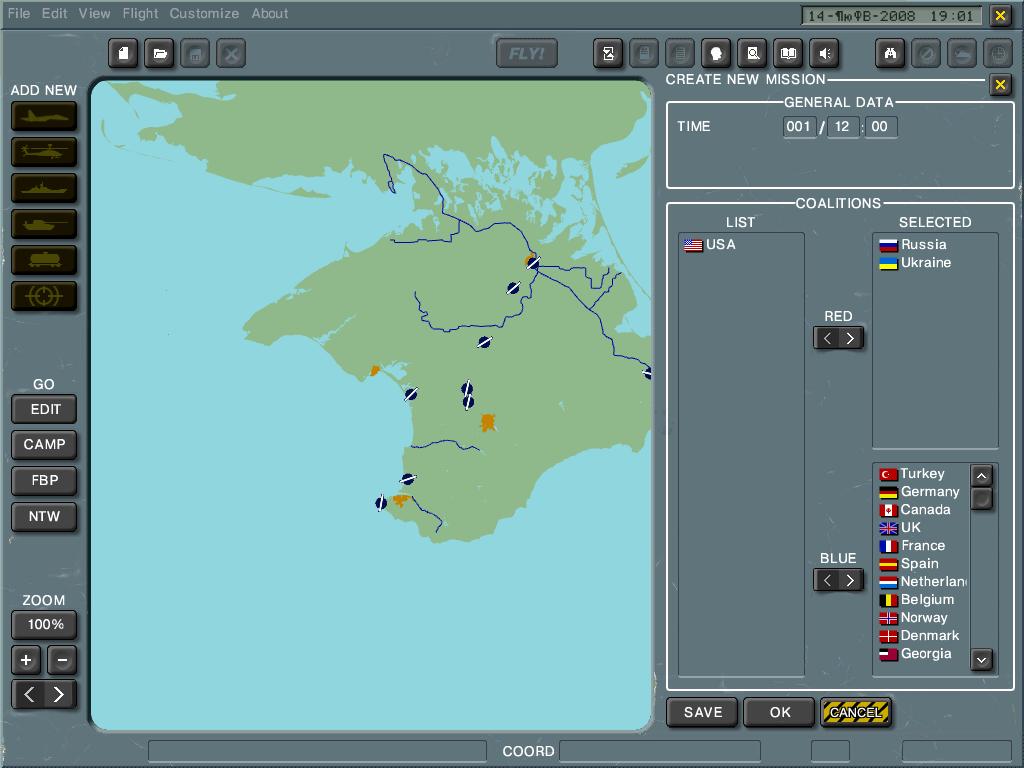This screenshot has height=768, width=1024.
Task: Click the open folder toolbar icon
Action: [160, 53]
